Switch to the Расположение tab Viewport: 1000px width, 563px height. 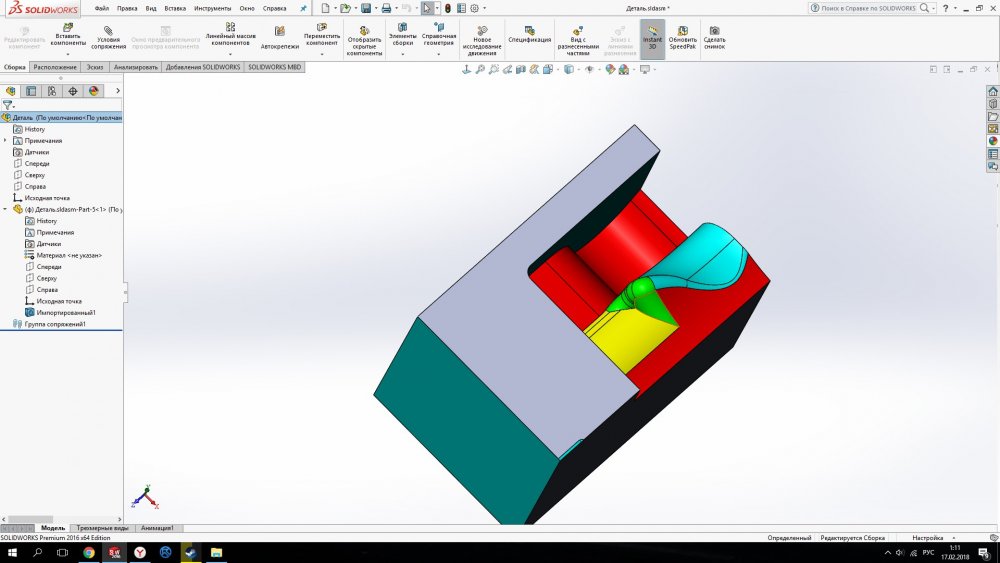click(55, 67)
